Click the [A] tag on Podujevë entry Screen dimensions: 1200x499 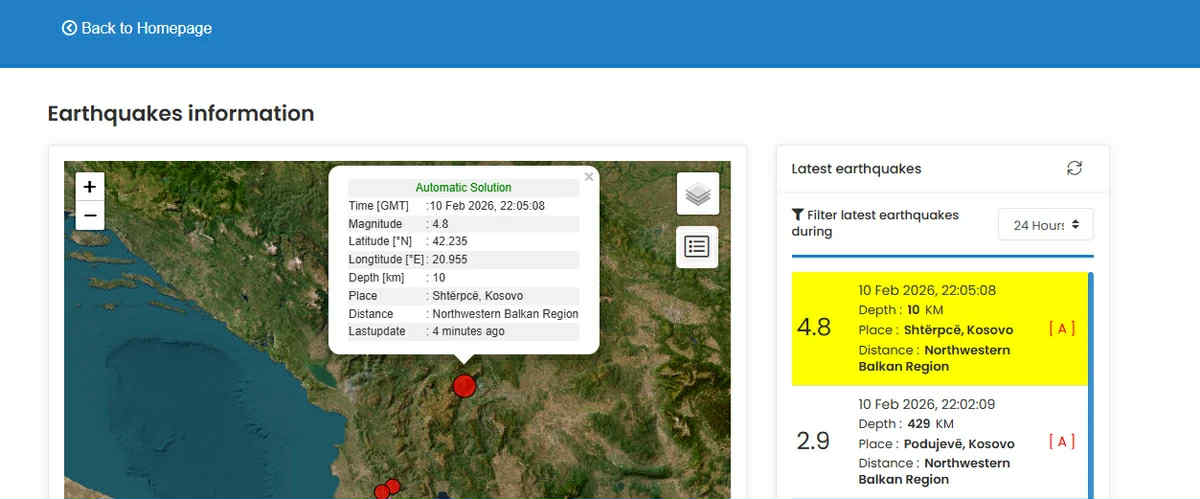[1061, 442]
